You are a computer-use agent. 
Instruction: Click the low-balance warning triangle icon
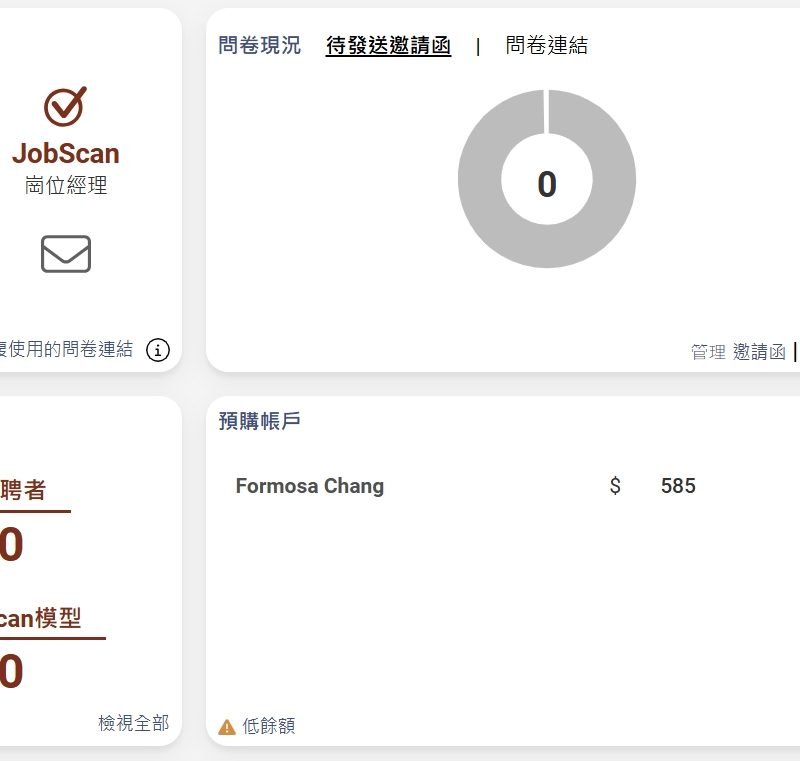click(x=227, y=727)
